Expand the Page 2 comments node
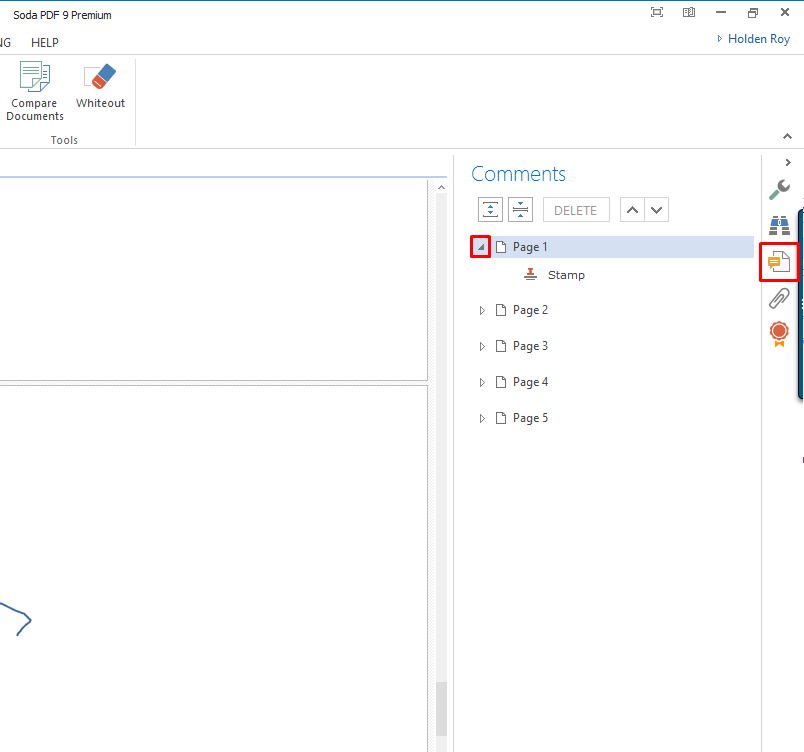The height and width of the screenshot is (752, 804). click(x=482, y=310)
